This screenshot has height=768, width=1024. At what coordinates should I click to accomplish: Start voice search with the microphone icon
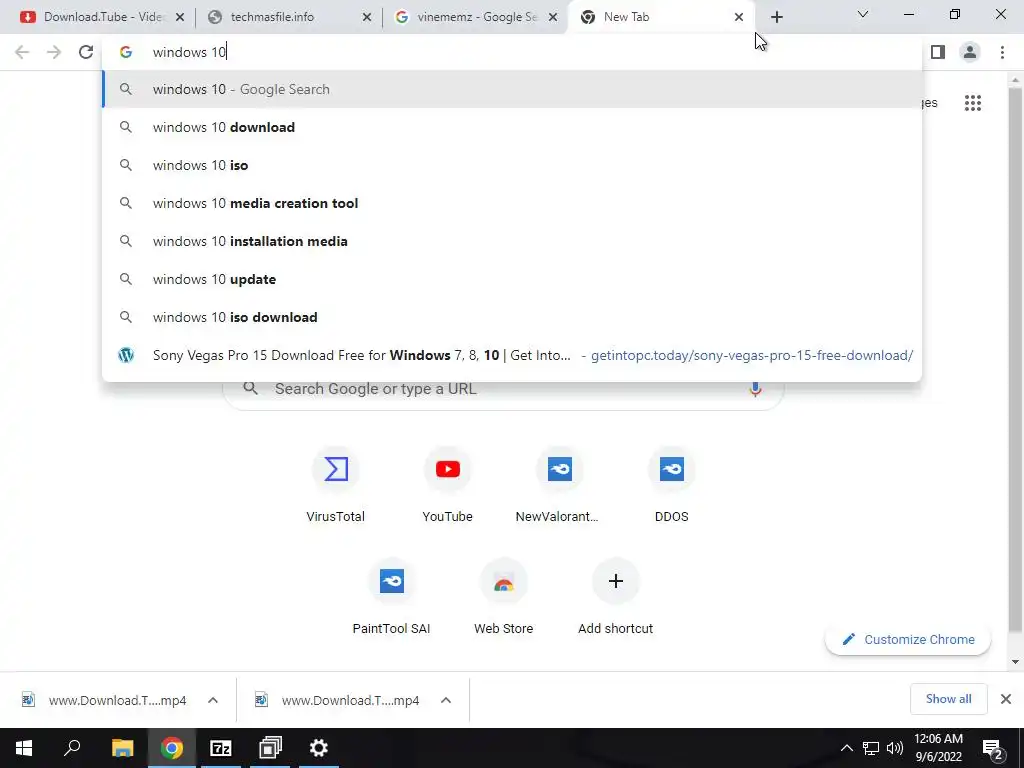point(755,389)
